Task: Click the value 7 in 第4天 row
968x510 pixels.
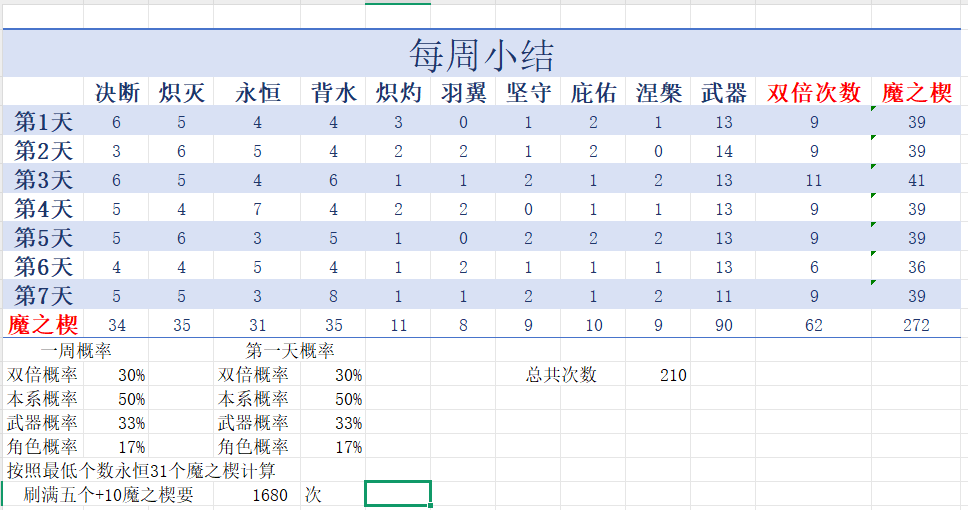Action: tap(257, 210)
